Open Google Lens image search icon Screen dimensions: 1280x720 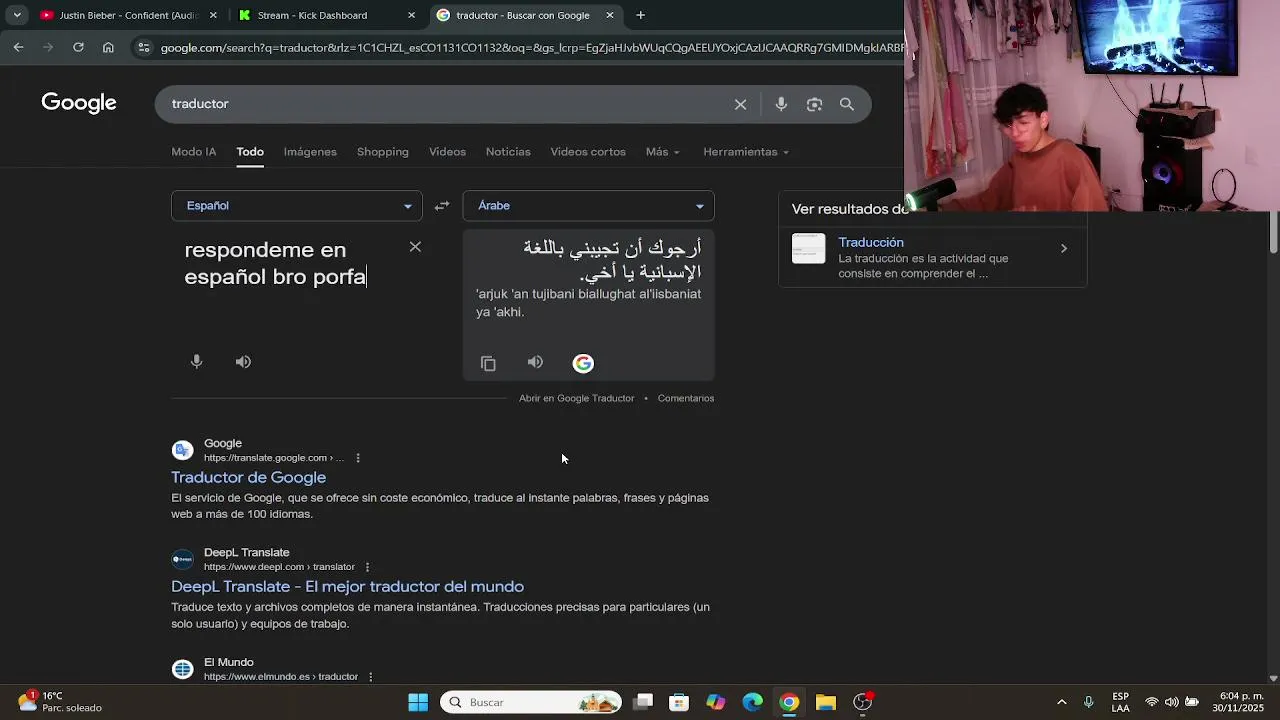click(x=814, y=104)
